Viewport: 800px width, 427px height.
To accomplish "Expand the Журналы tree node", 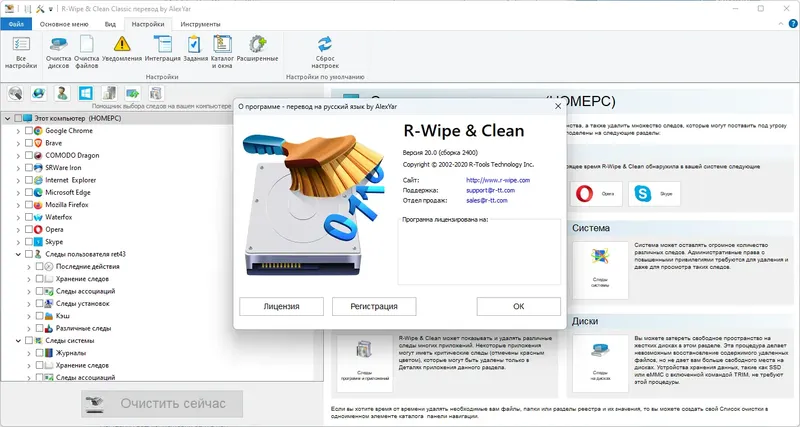I will point(29,353).
